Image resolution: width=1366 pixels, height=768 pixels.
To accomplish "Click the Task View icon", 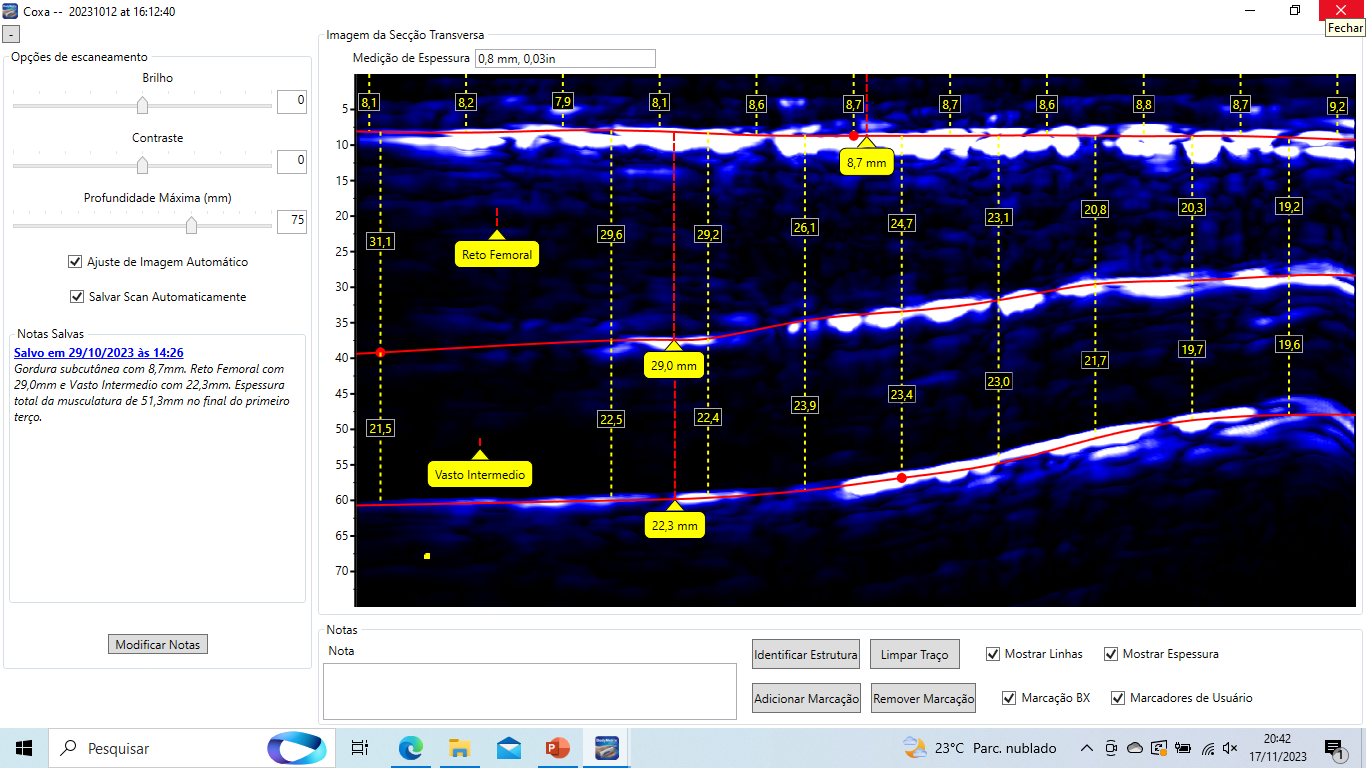I will [360, 748].
